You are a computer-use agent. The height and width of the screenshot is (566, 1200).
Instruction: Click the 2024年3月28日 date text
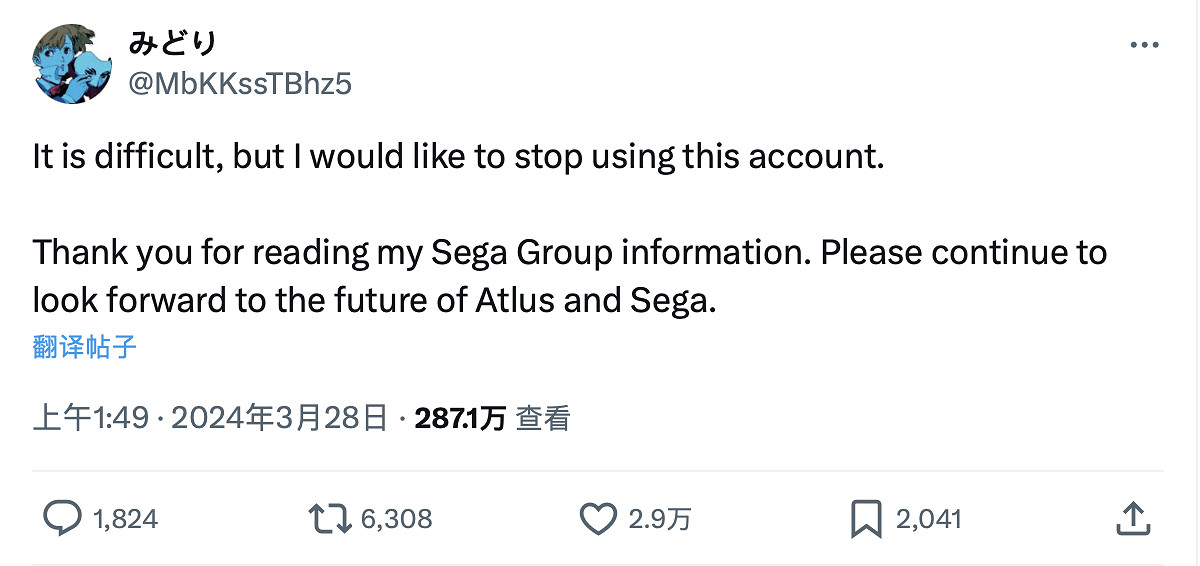[x=279, y=418]
